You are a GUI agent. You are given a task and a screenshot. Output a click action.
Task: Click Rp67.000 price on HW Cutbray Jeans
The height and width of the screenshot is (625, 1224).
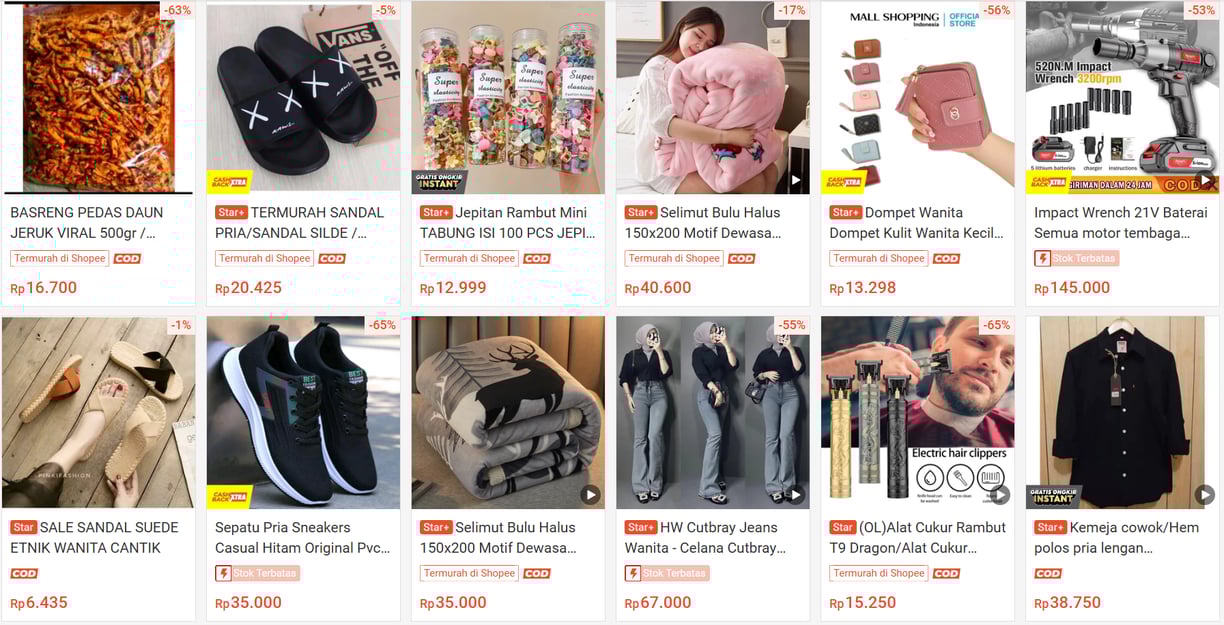point(658,602)
